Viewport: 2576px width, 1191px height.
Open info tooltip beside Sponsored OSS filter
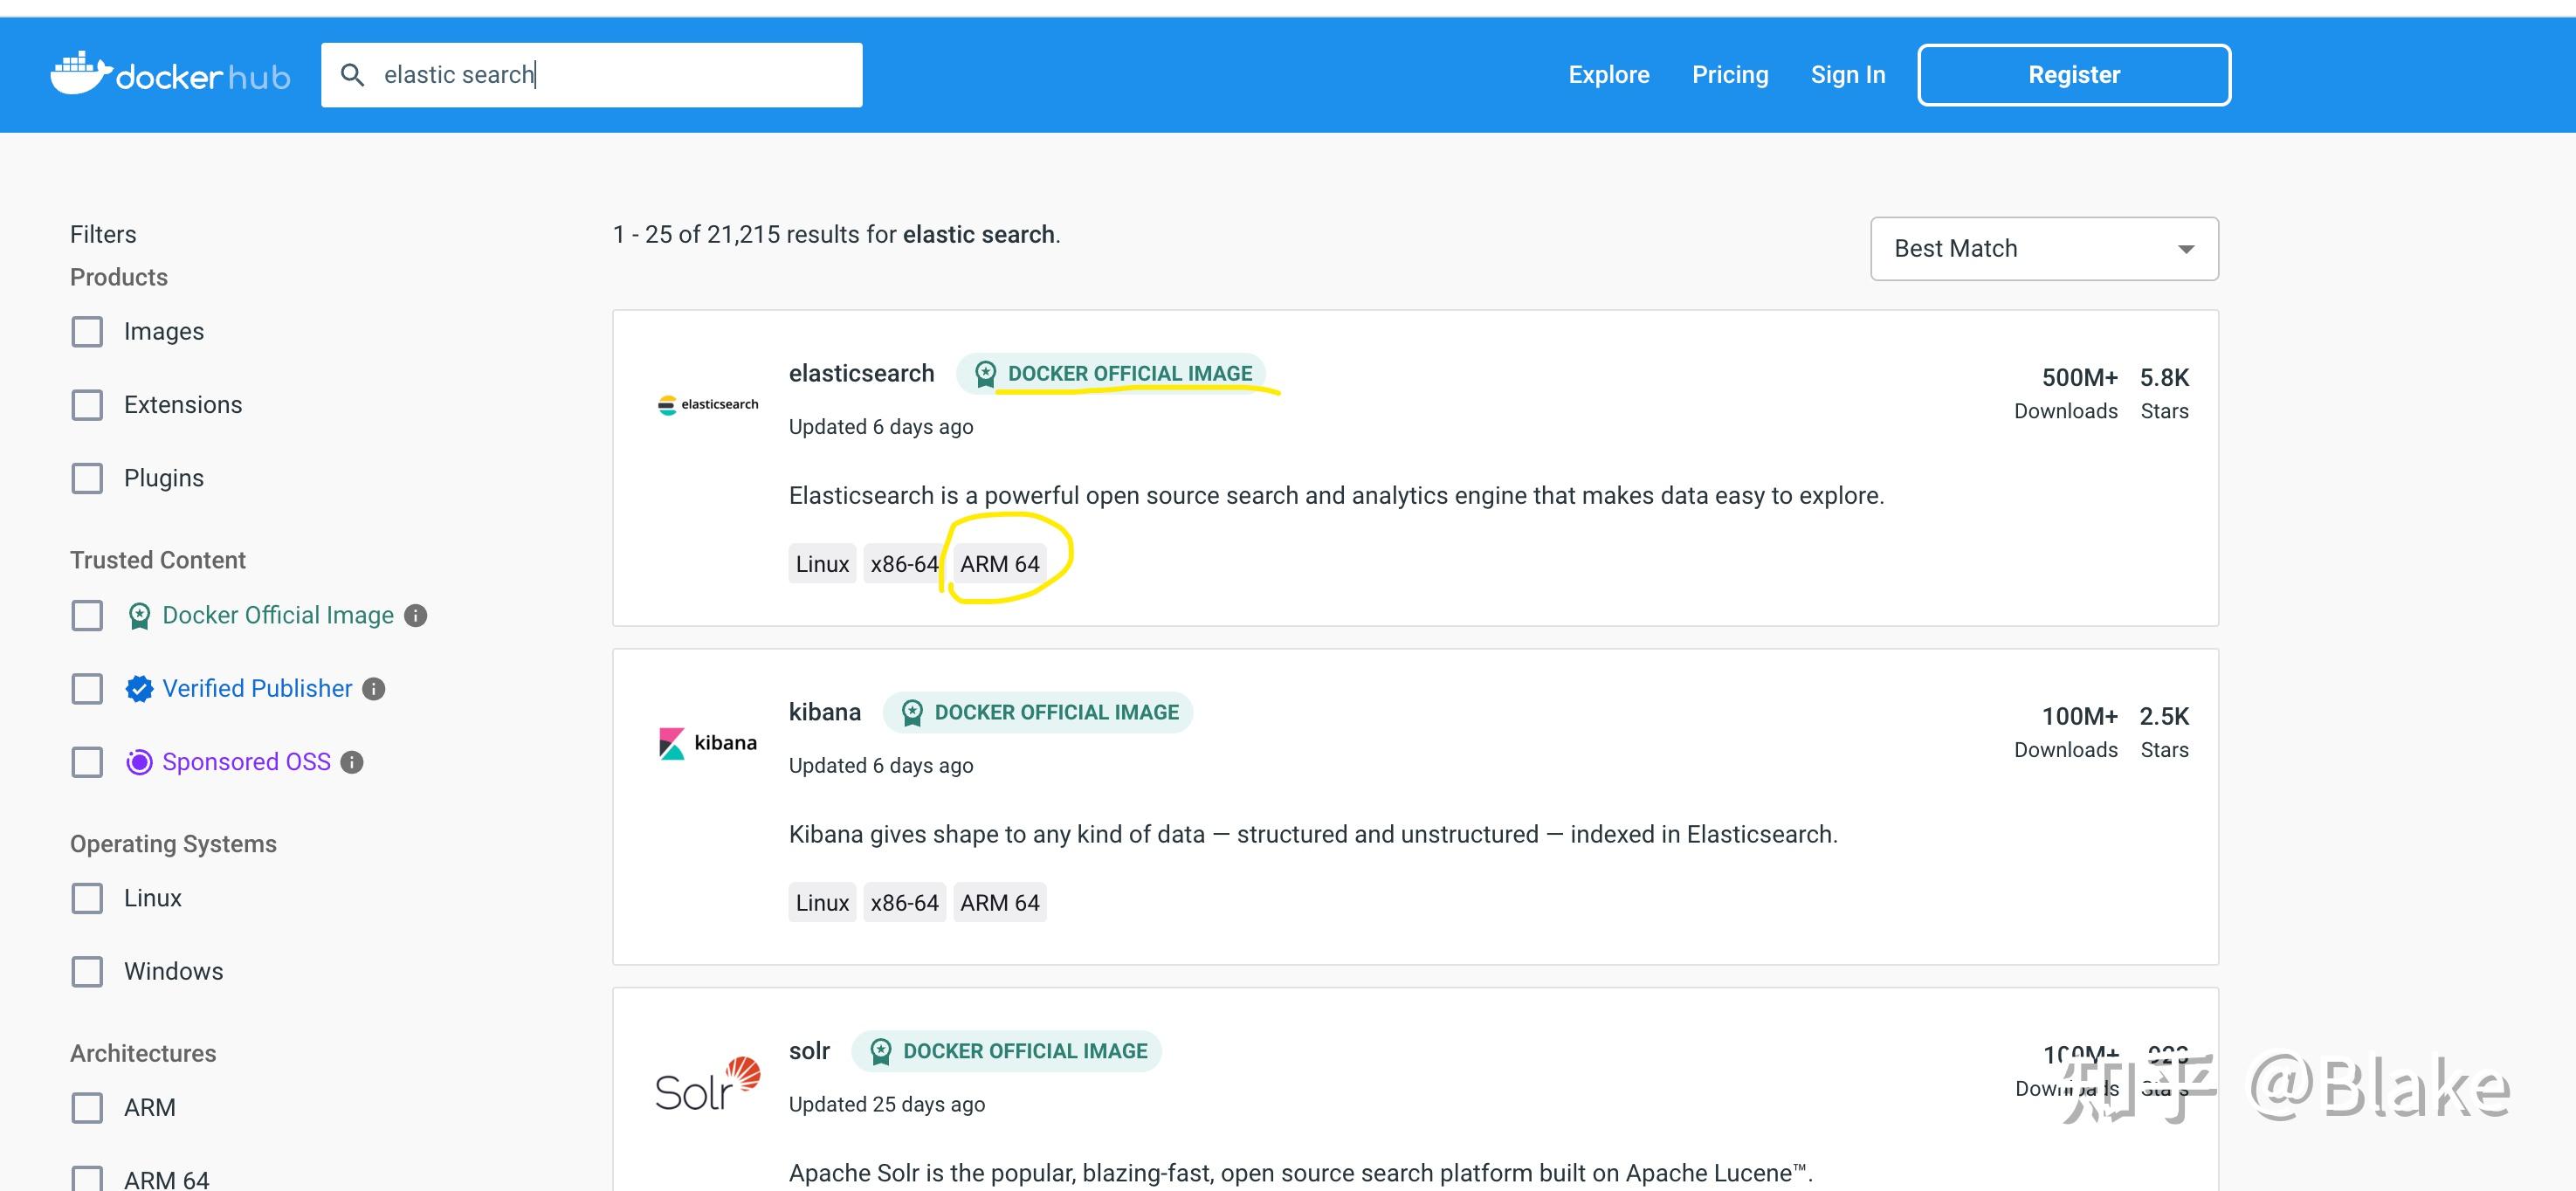pos(352,762)
